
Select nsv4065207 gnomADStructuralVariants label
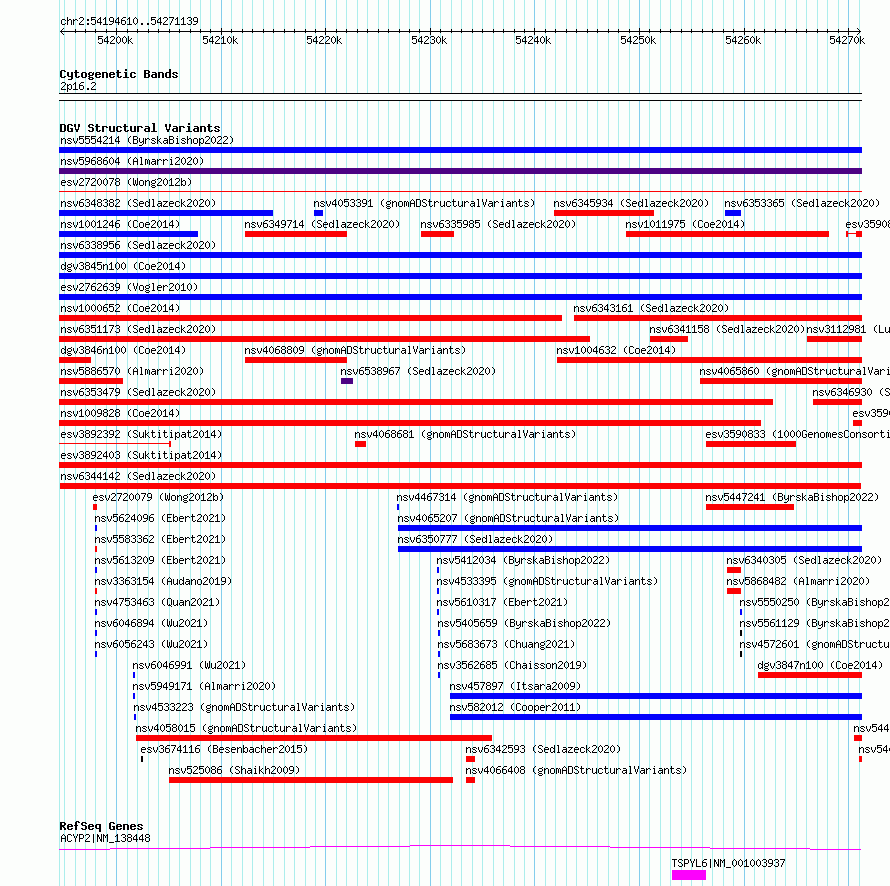click(x=508, y=518)
